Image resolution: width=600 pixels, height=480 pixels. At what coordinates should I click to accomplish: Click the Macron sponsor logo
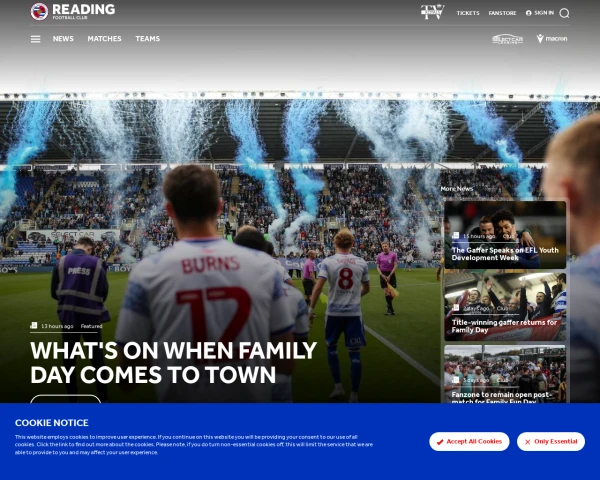click(x=552, y=39)
